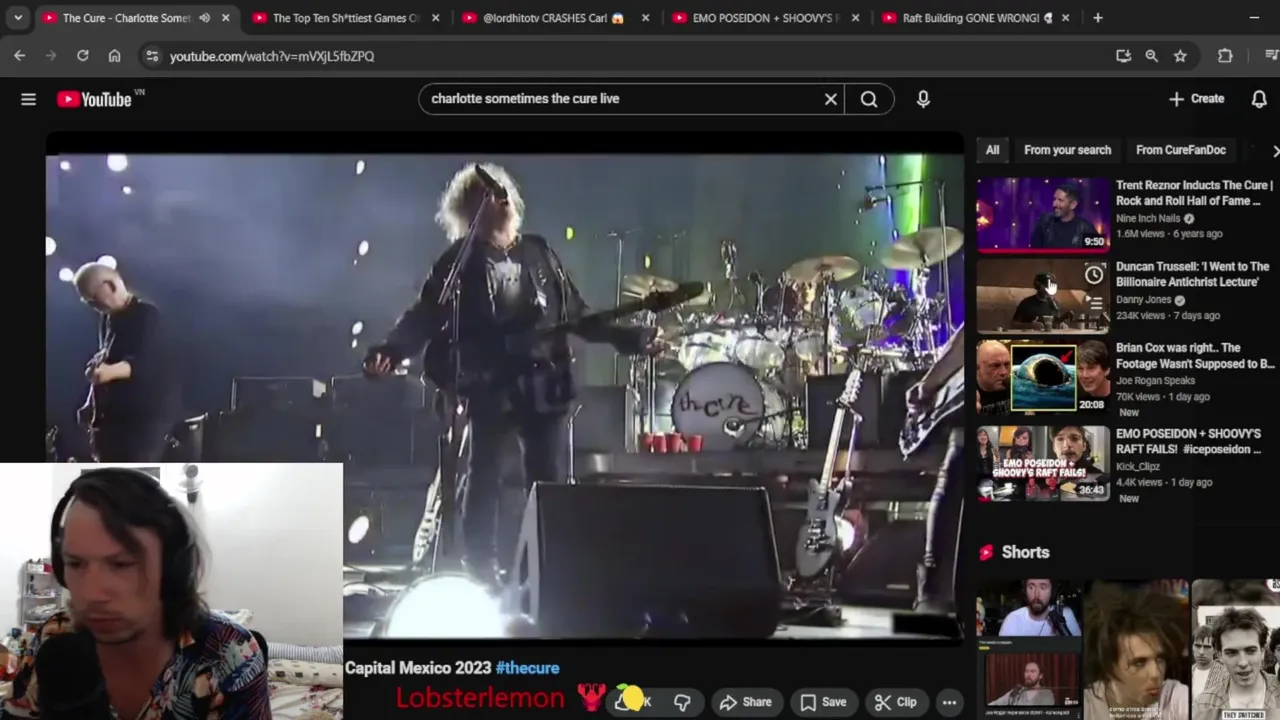Close The Cure - Charlotte Sometimes tab
The width and height of the screenshot is (1280, 720).
226,18
